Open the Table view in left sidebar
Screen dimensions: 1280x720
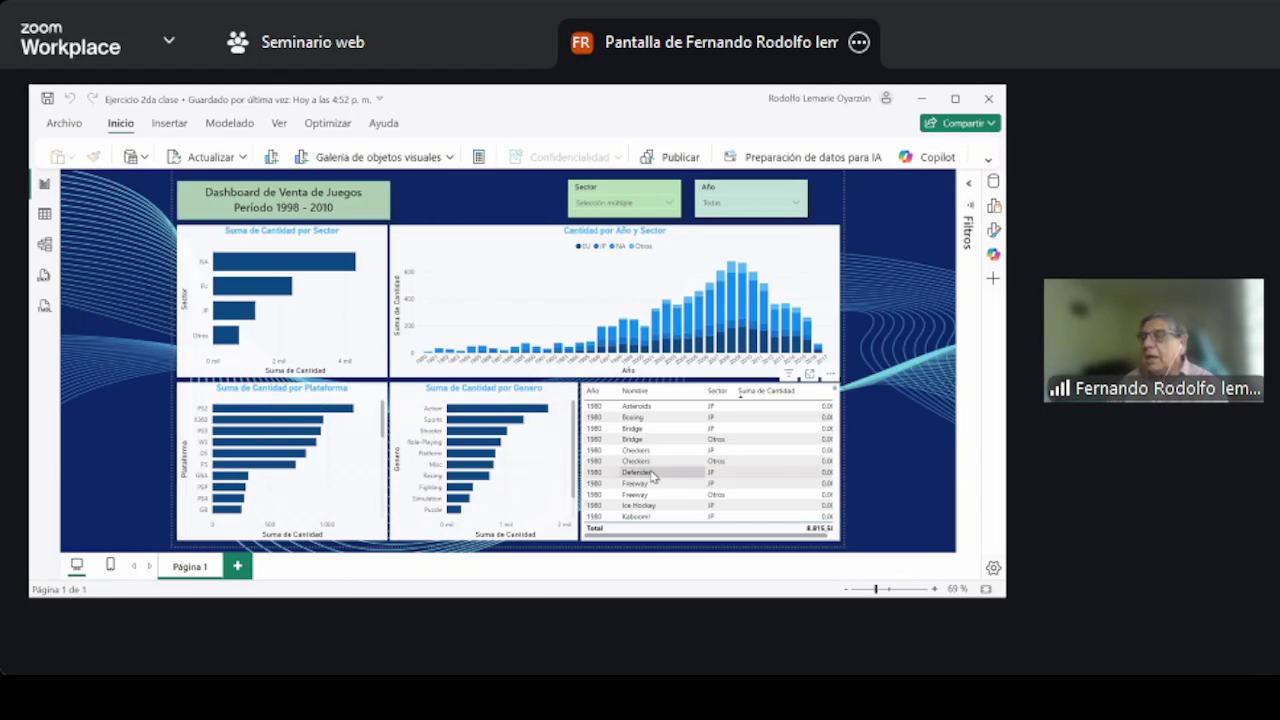[x=45, y=214]
